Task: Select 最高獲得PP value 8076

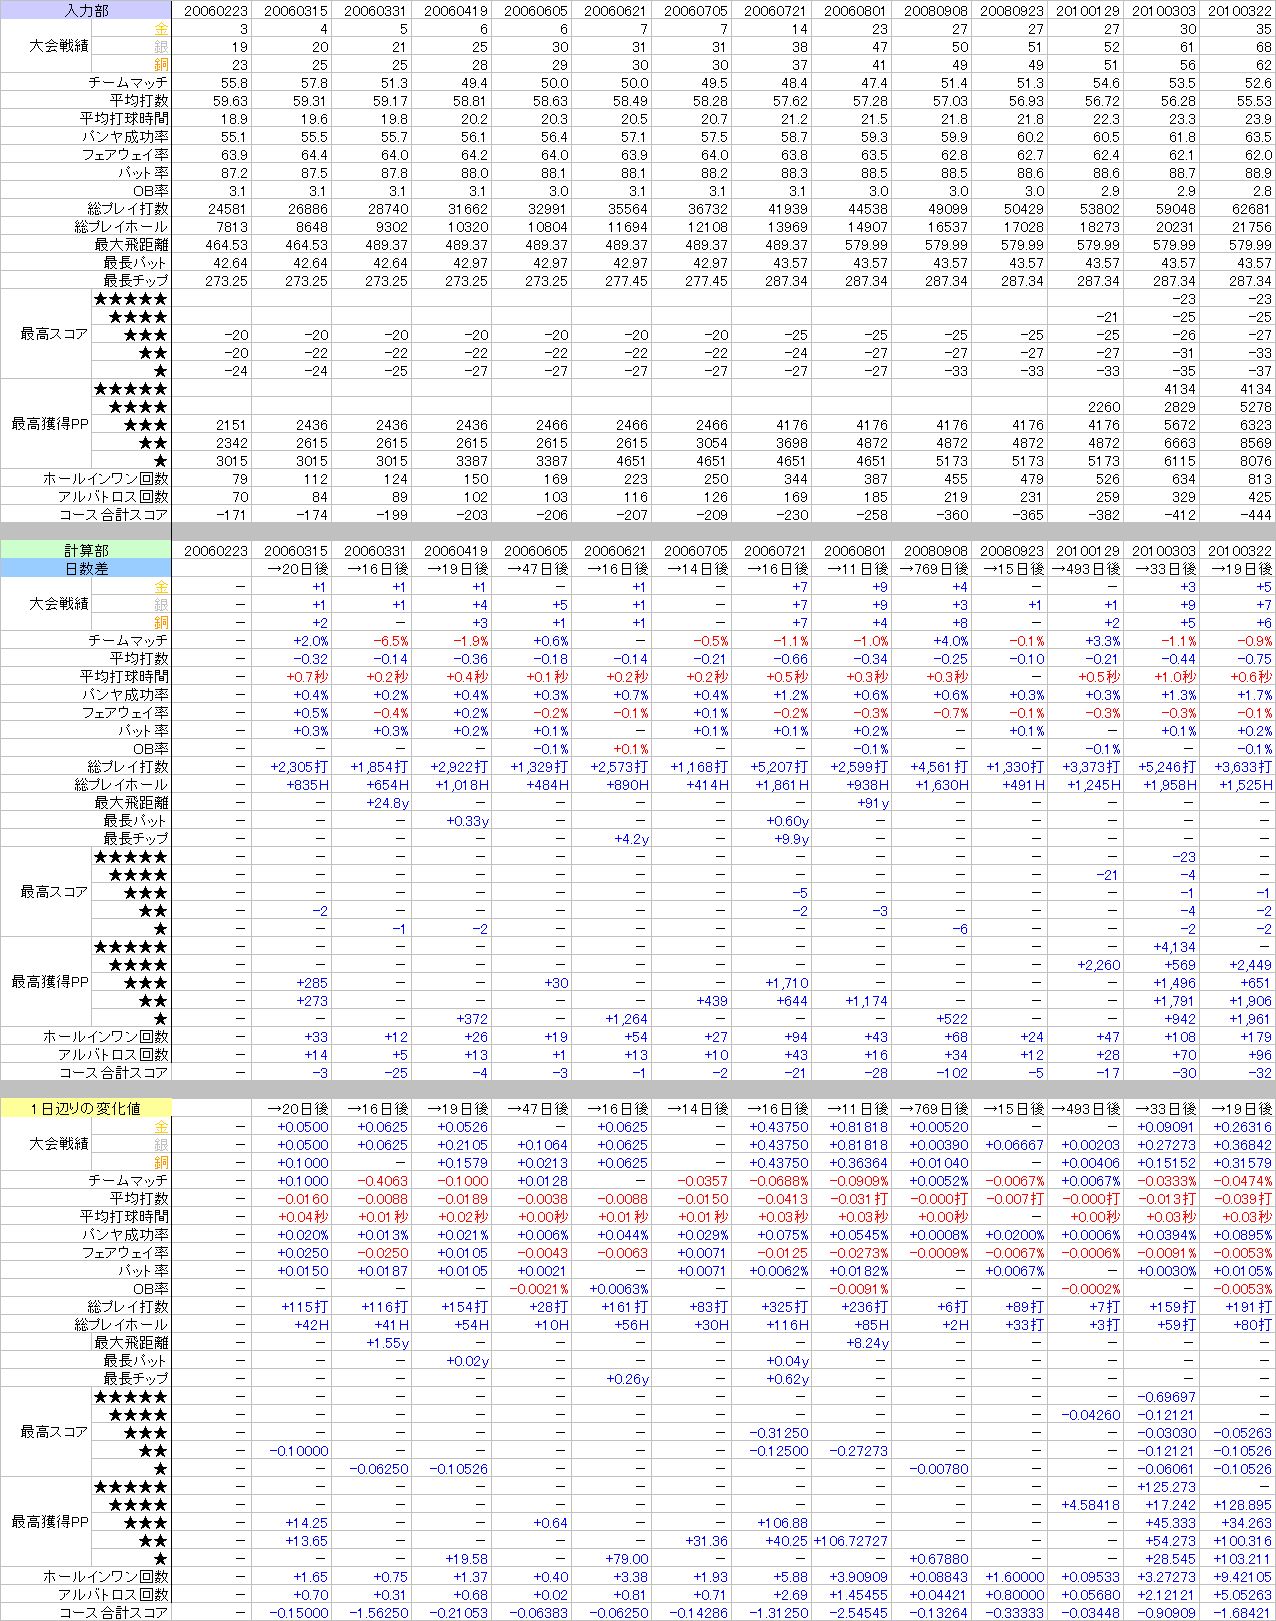Action: click(x=1254, y=461)
